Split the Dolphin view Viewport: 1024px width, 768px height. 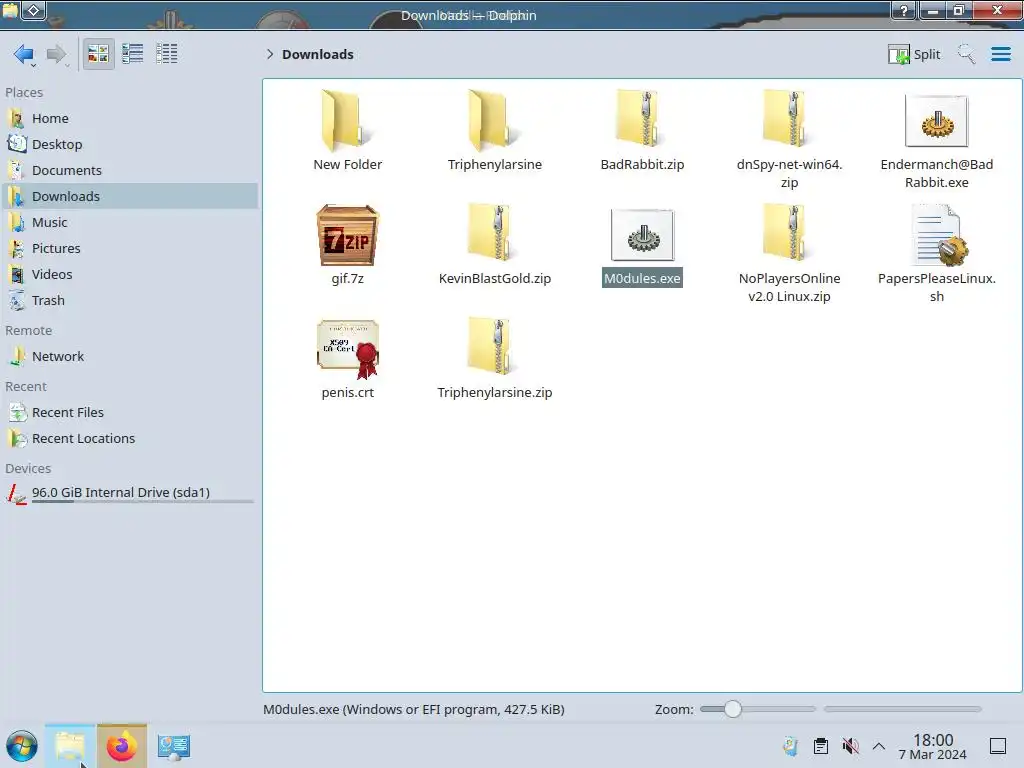[x=914, y=54]
